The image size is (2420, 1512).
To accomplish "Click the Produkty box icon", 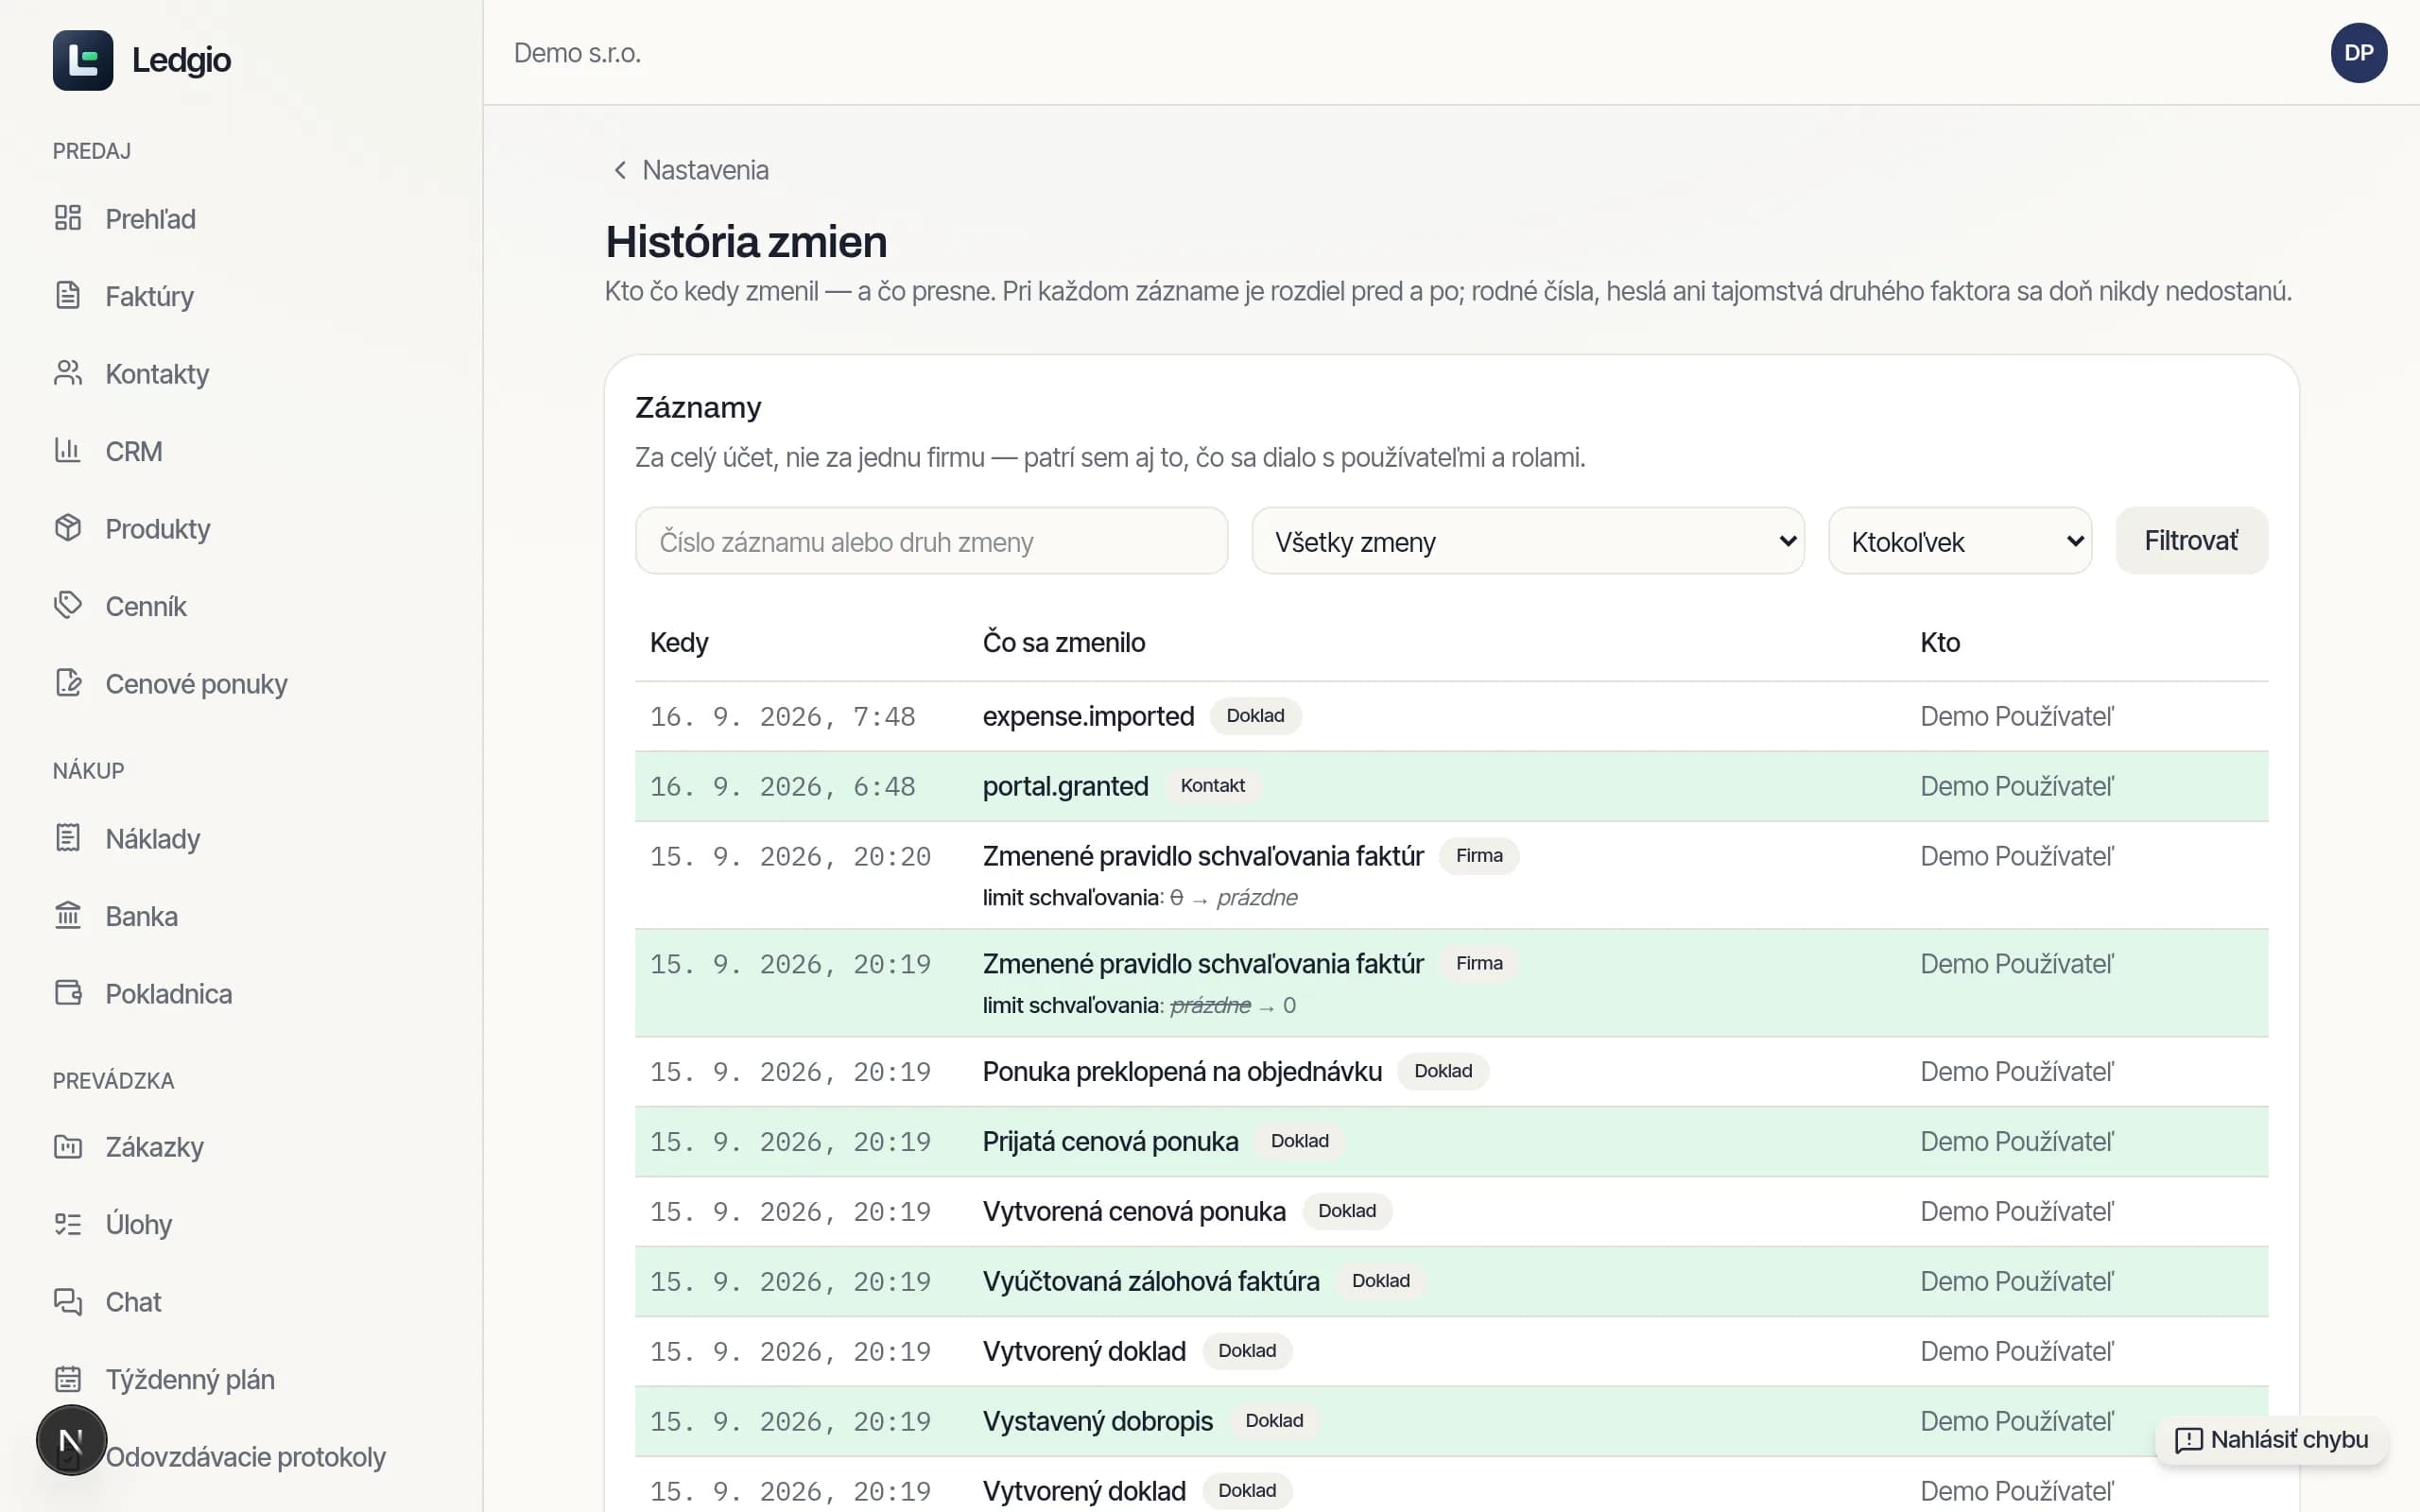I will [x=68, y=528].
